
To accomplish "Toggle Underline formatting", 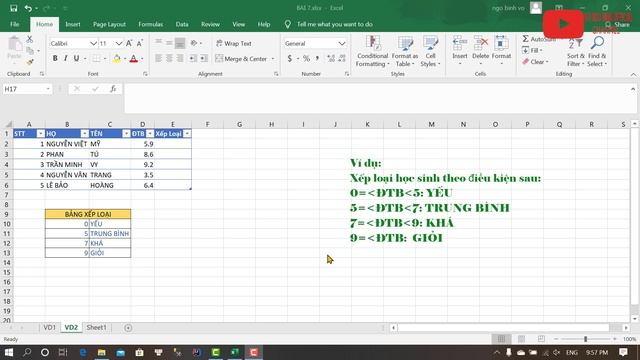I will [x=76, y=59].
